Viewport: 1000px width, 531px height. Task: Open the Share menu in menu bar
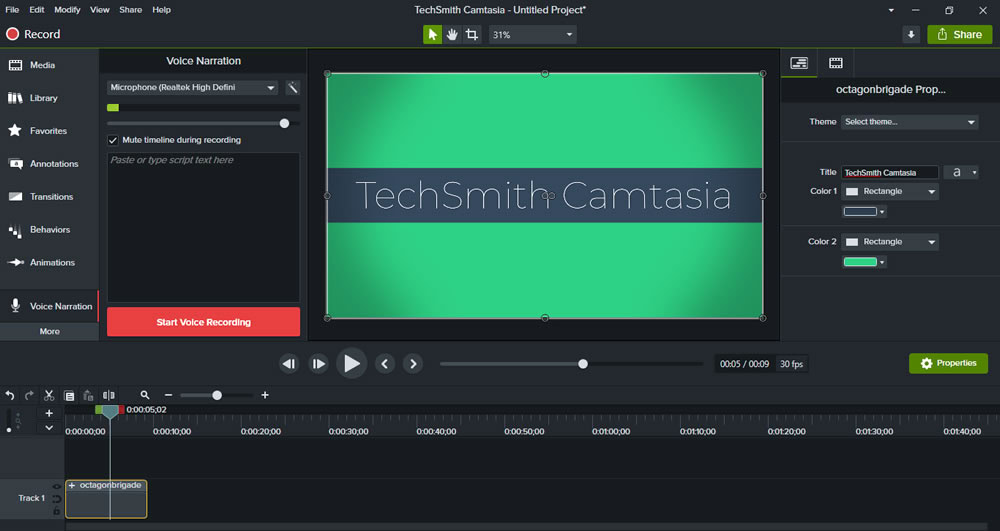click(131, 10)
